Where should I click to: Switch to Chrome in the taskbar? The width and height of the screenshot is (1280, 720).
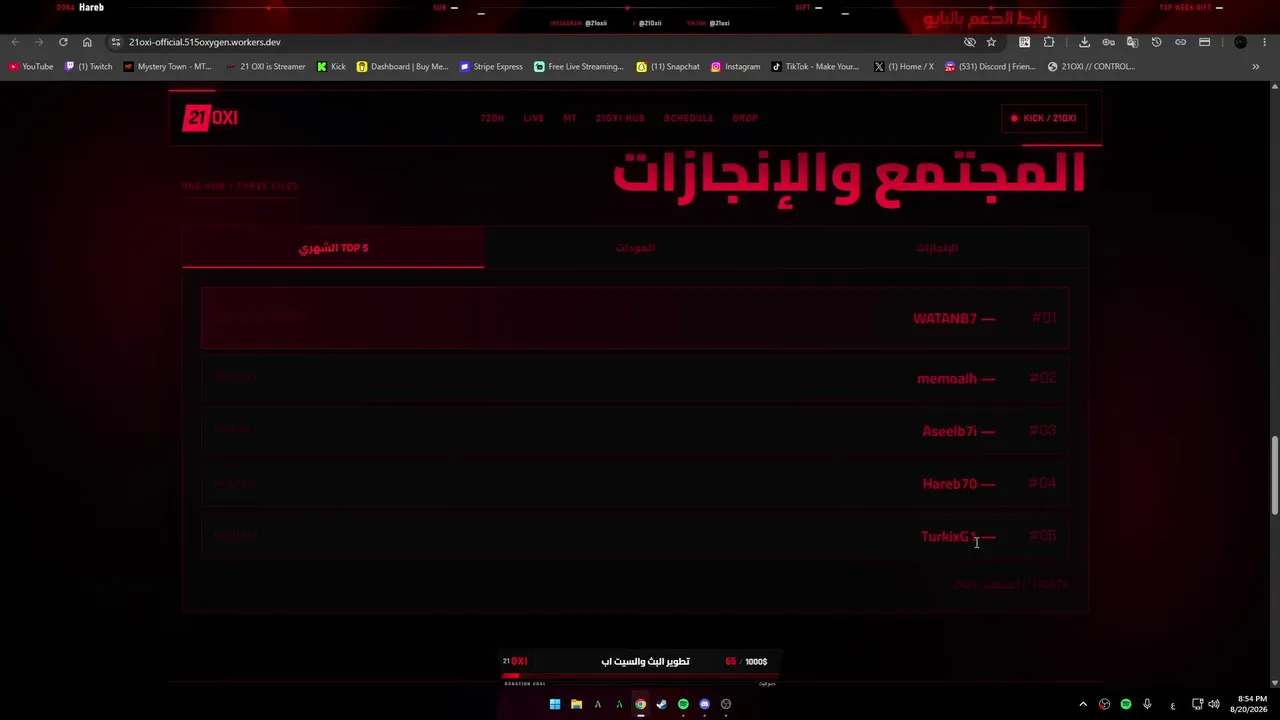point(640,704)
